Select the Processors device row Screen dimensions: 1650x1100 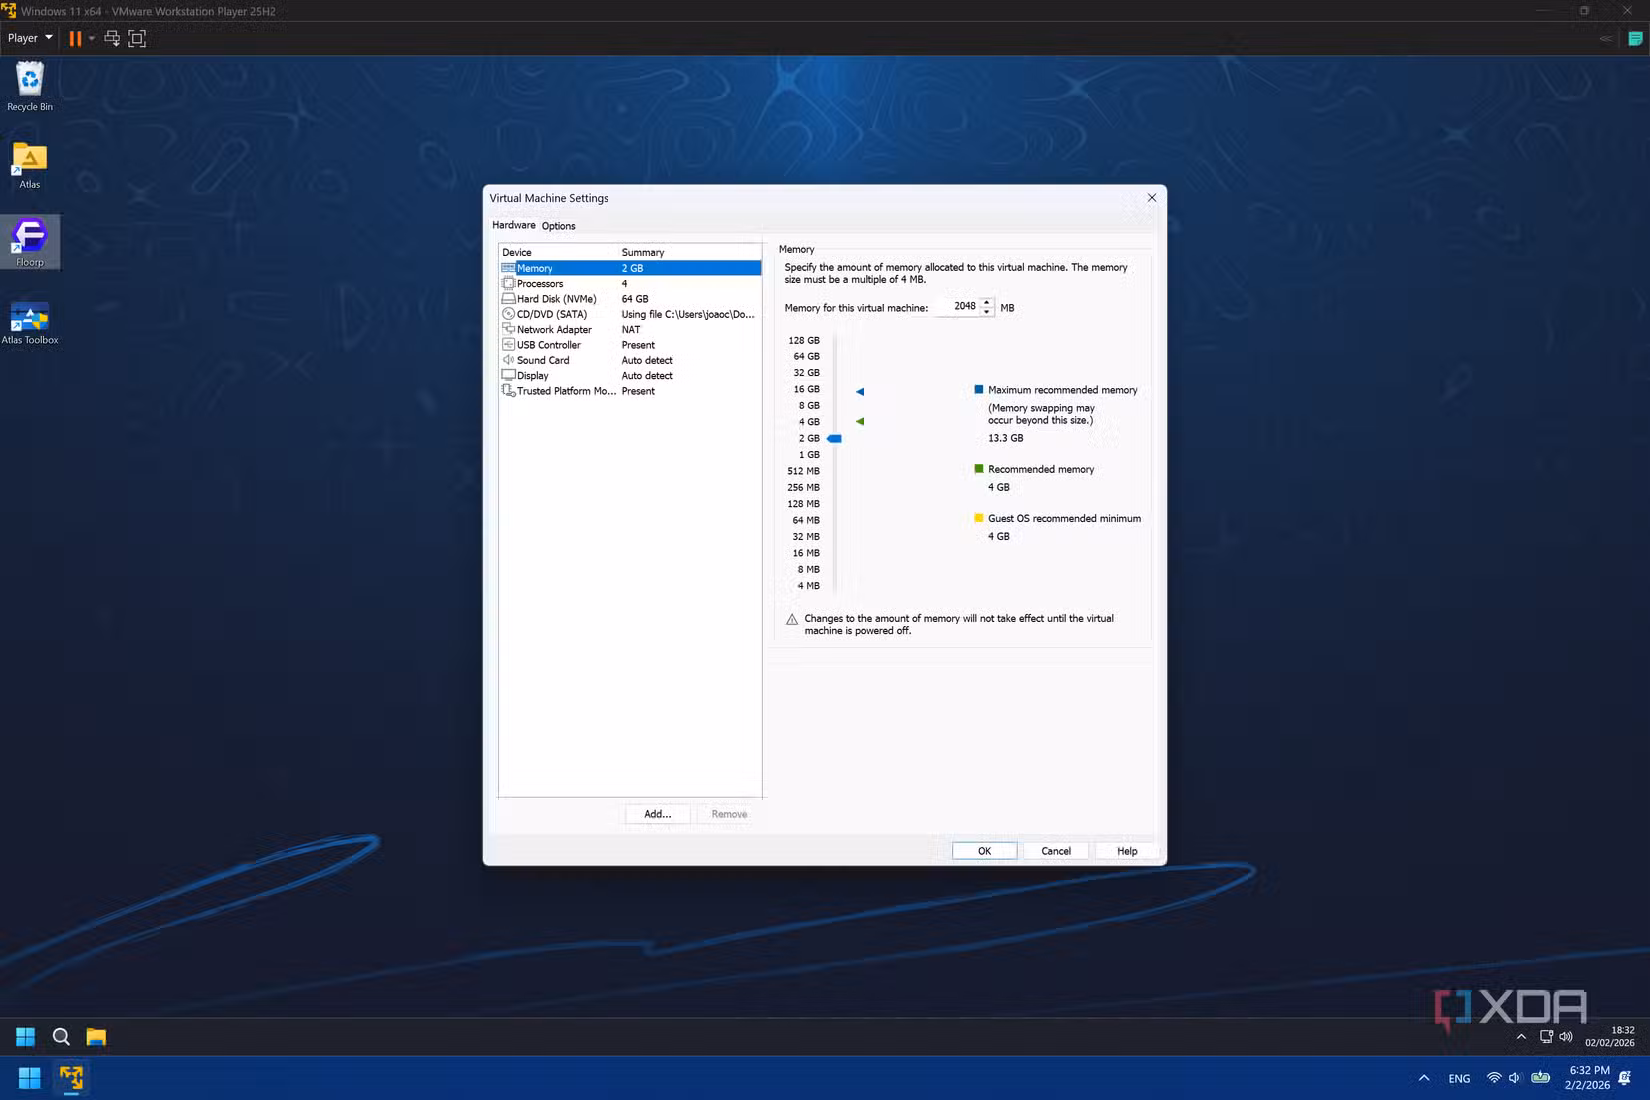630,283
